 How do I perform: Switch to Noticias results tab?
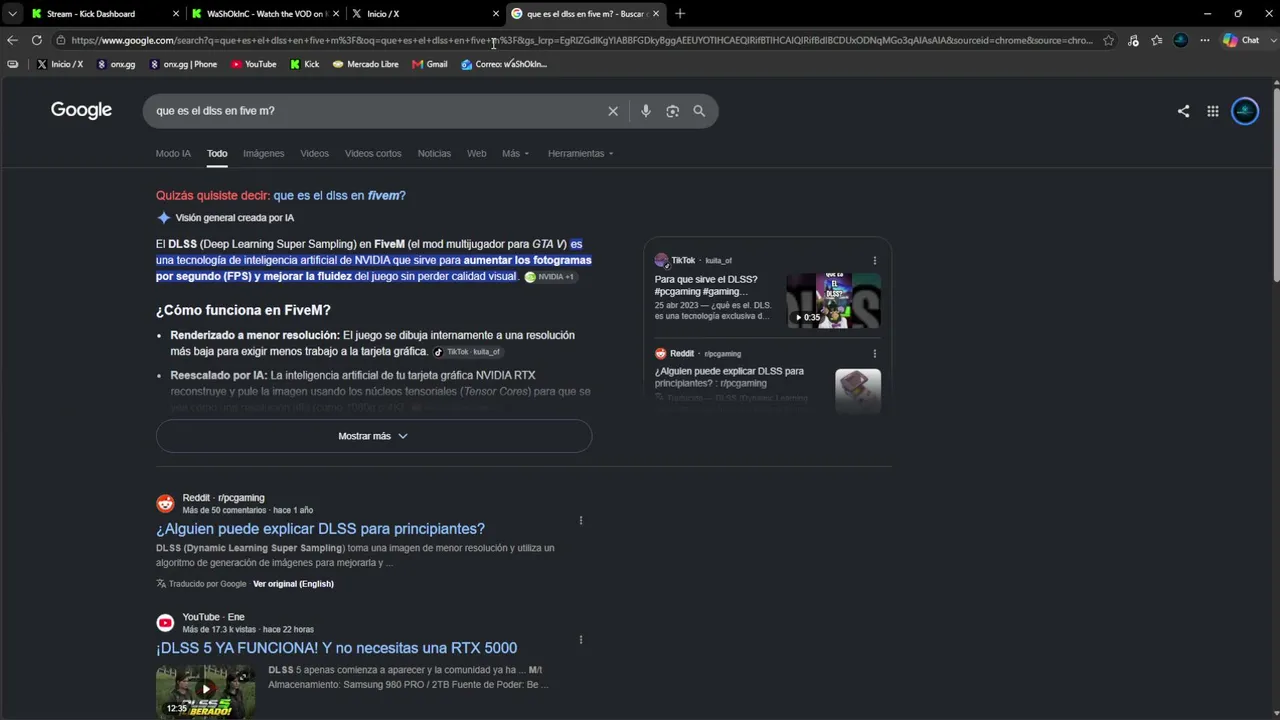434,154
